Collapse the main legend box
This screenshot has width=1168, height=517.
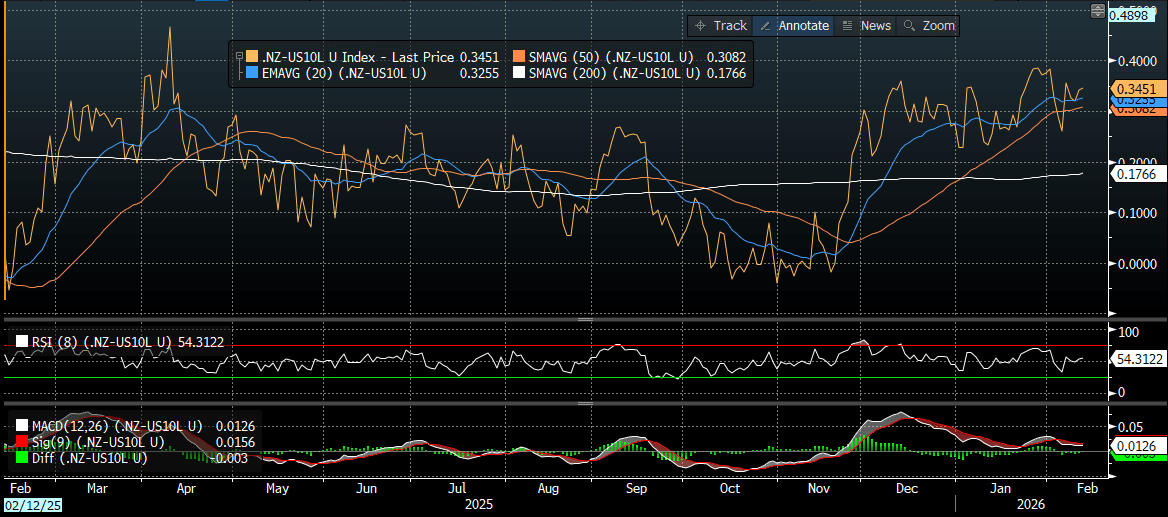(238, 57)
